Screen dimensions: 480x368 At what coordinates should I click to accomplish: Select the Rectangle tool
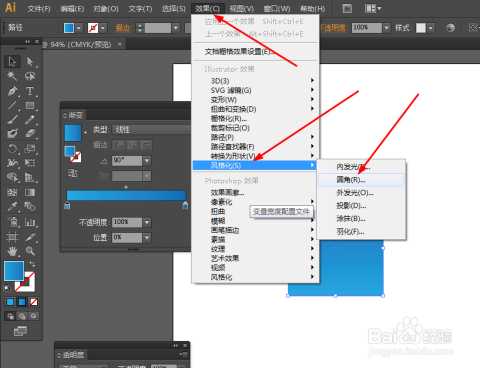click(30, 105)
